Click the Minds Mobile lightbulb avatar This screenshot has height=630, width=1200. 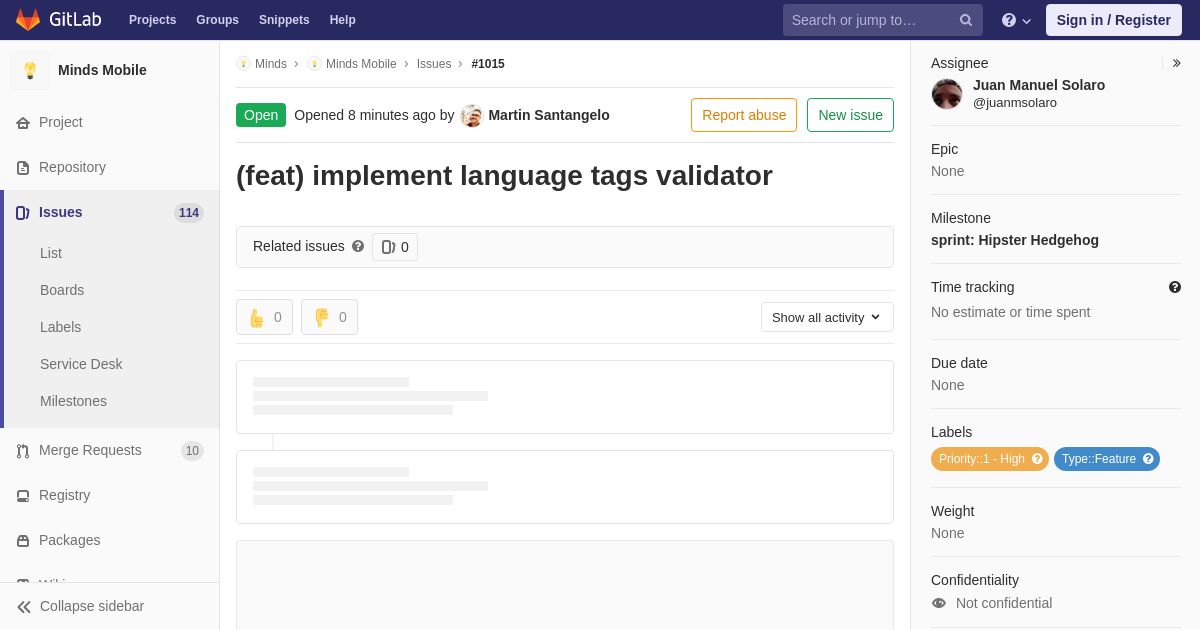[30, 70]
